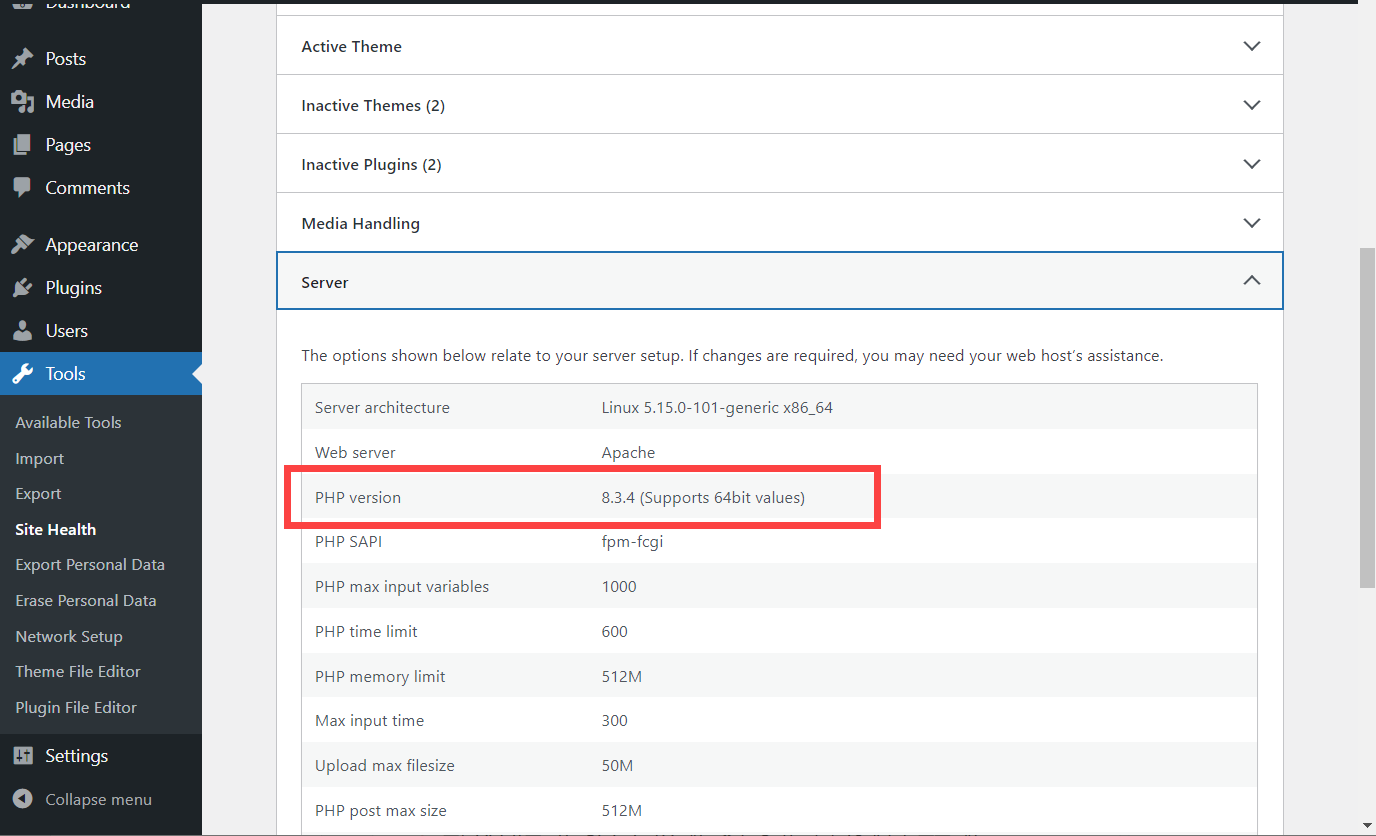The height and width of the screenshot is (836, 1376).
Task: Click 'PHP post max size' label
Action: (x=381, y=811)
